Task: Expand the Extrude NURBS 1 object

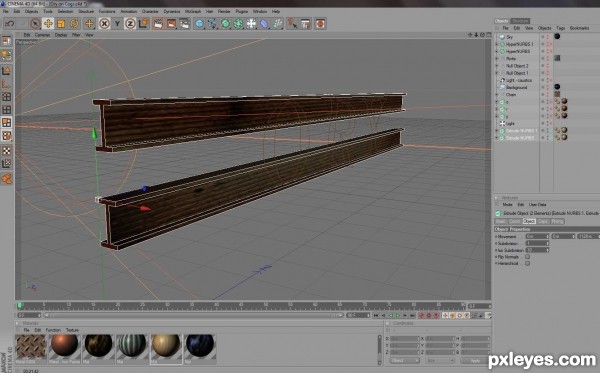Action: (497, 131)
